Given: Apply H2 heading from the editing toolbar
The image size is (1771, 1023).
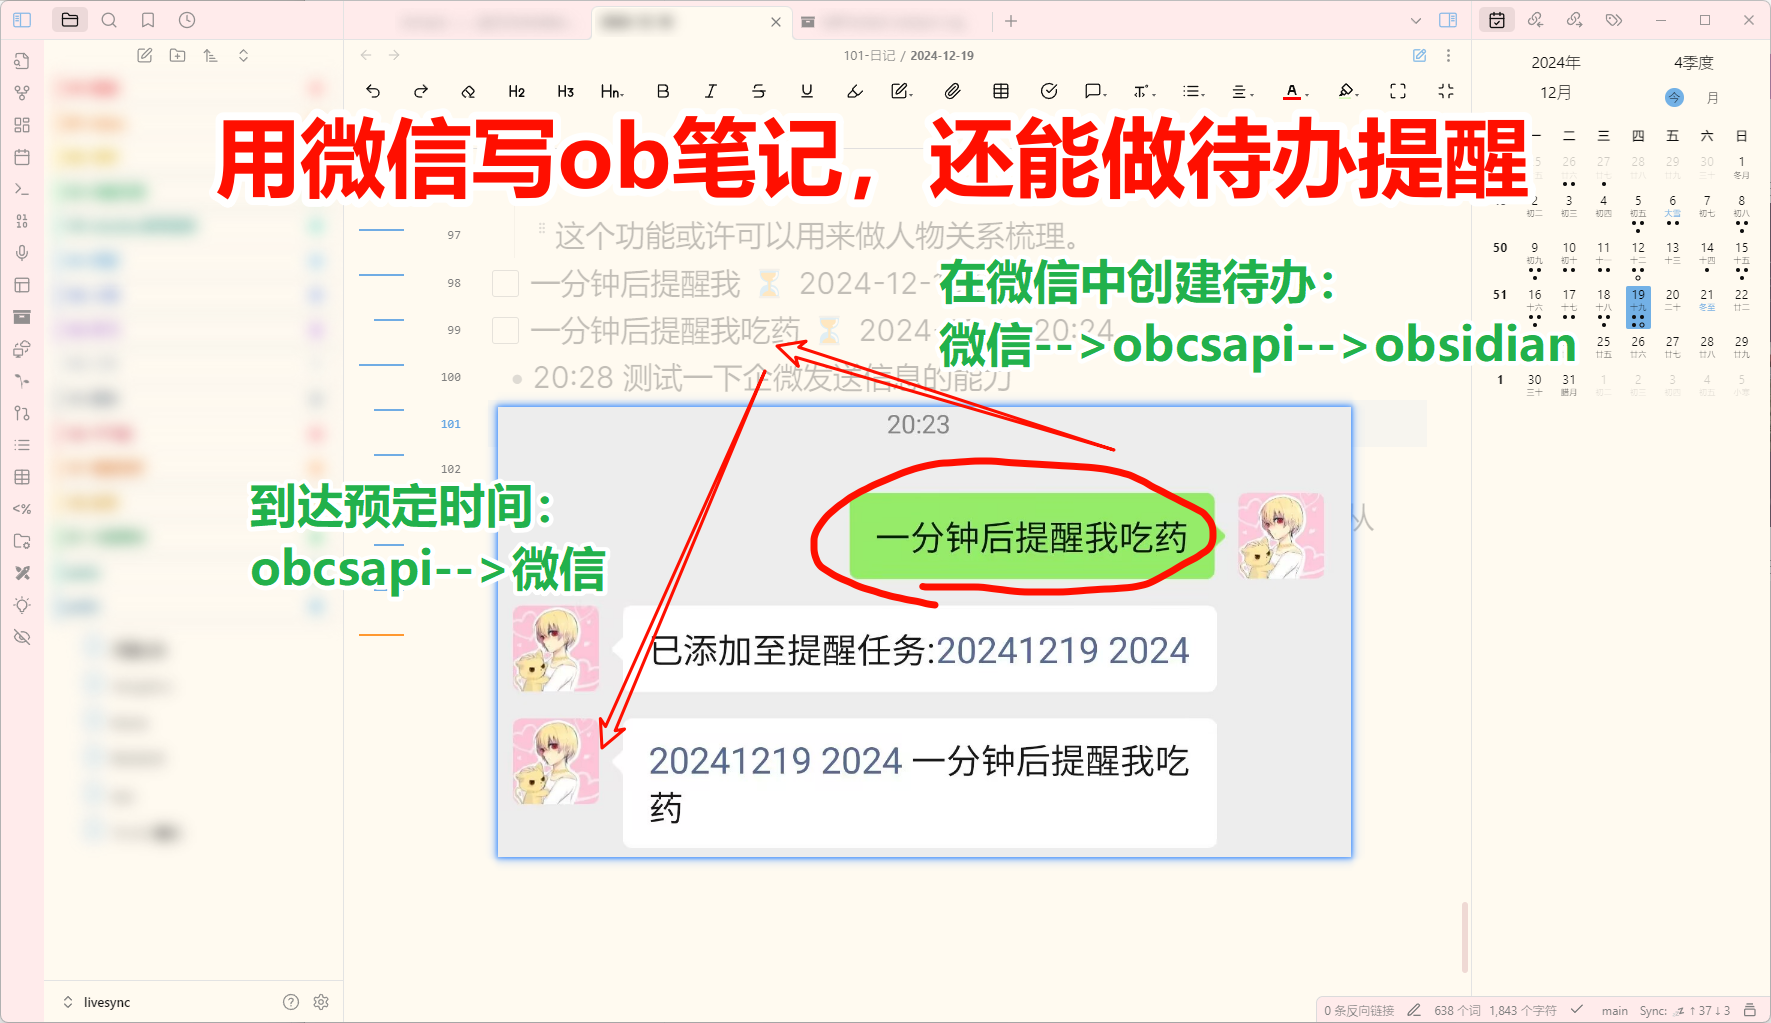Looking at the screenshot, I should point(517,91).
